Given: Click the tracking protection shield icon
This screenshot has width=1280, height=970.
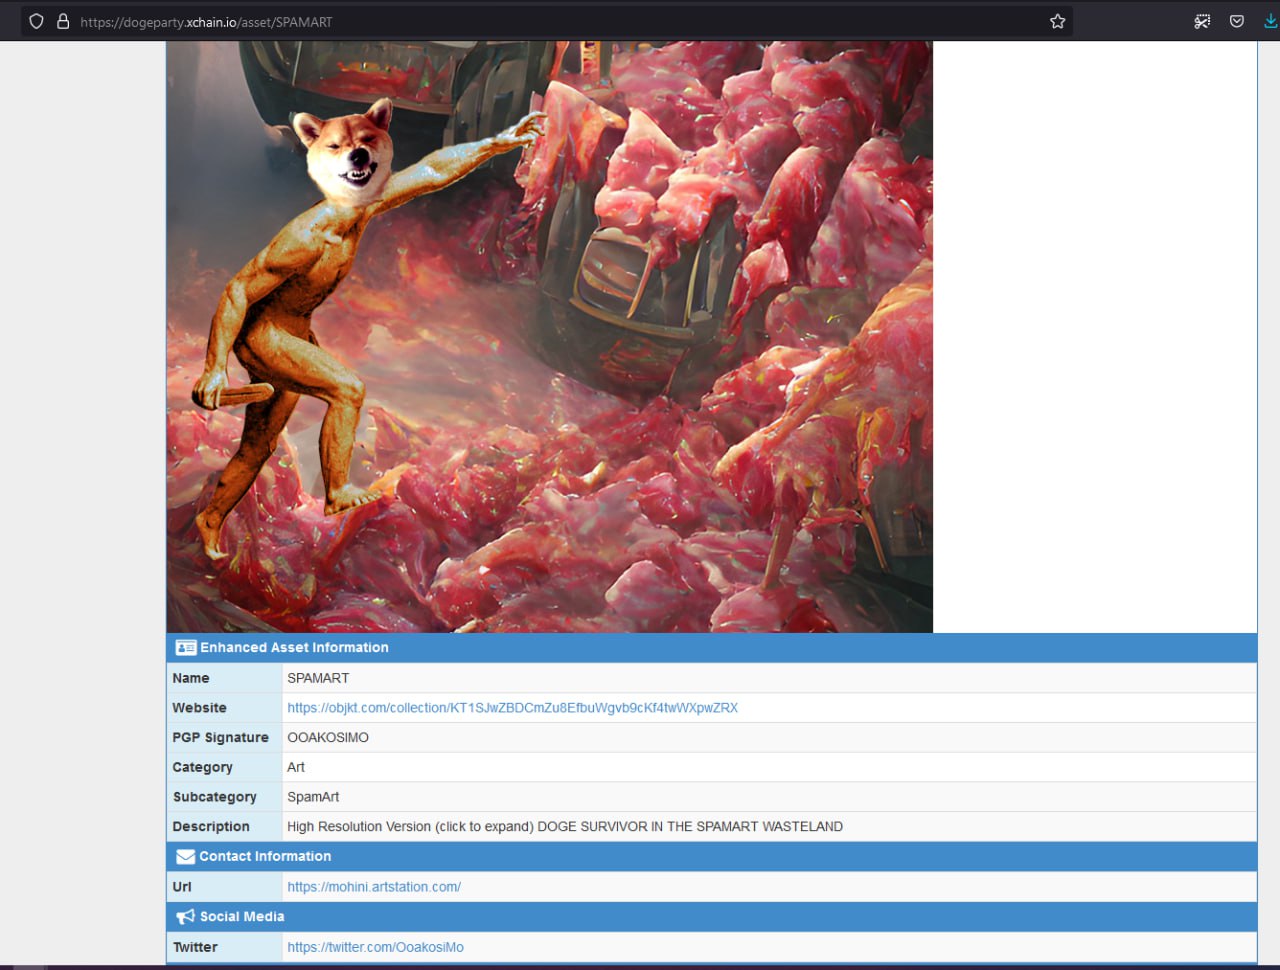Looking at the screenshot, I should (x=36, y=21).
